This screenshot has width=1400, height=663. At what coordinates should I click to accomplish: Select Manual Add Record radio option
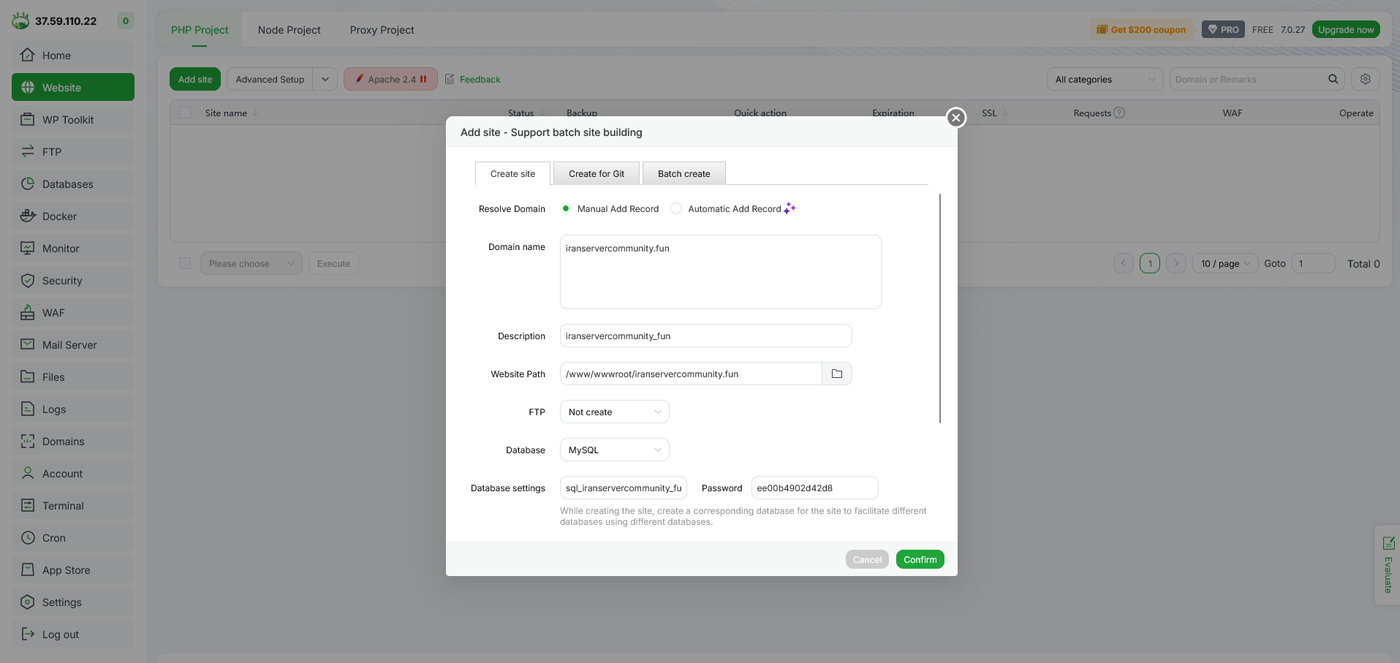566,209
